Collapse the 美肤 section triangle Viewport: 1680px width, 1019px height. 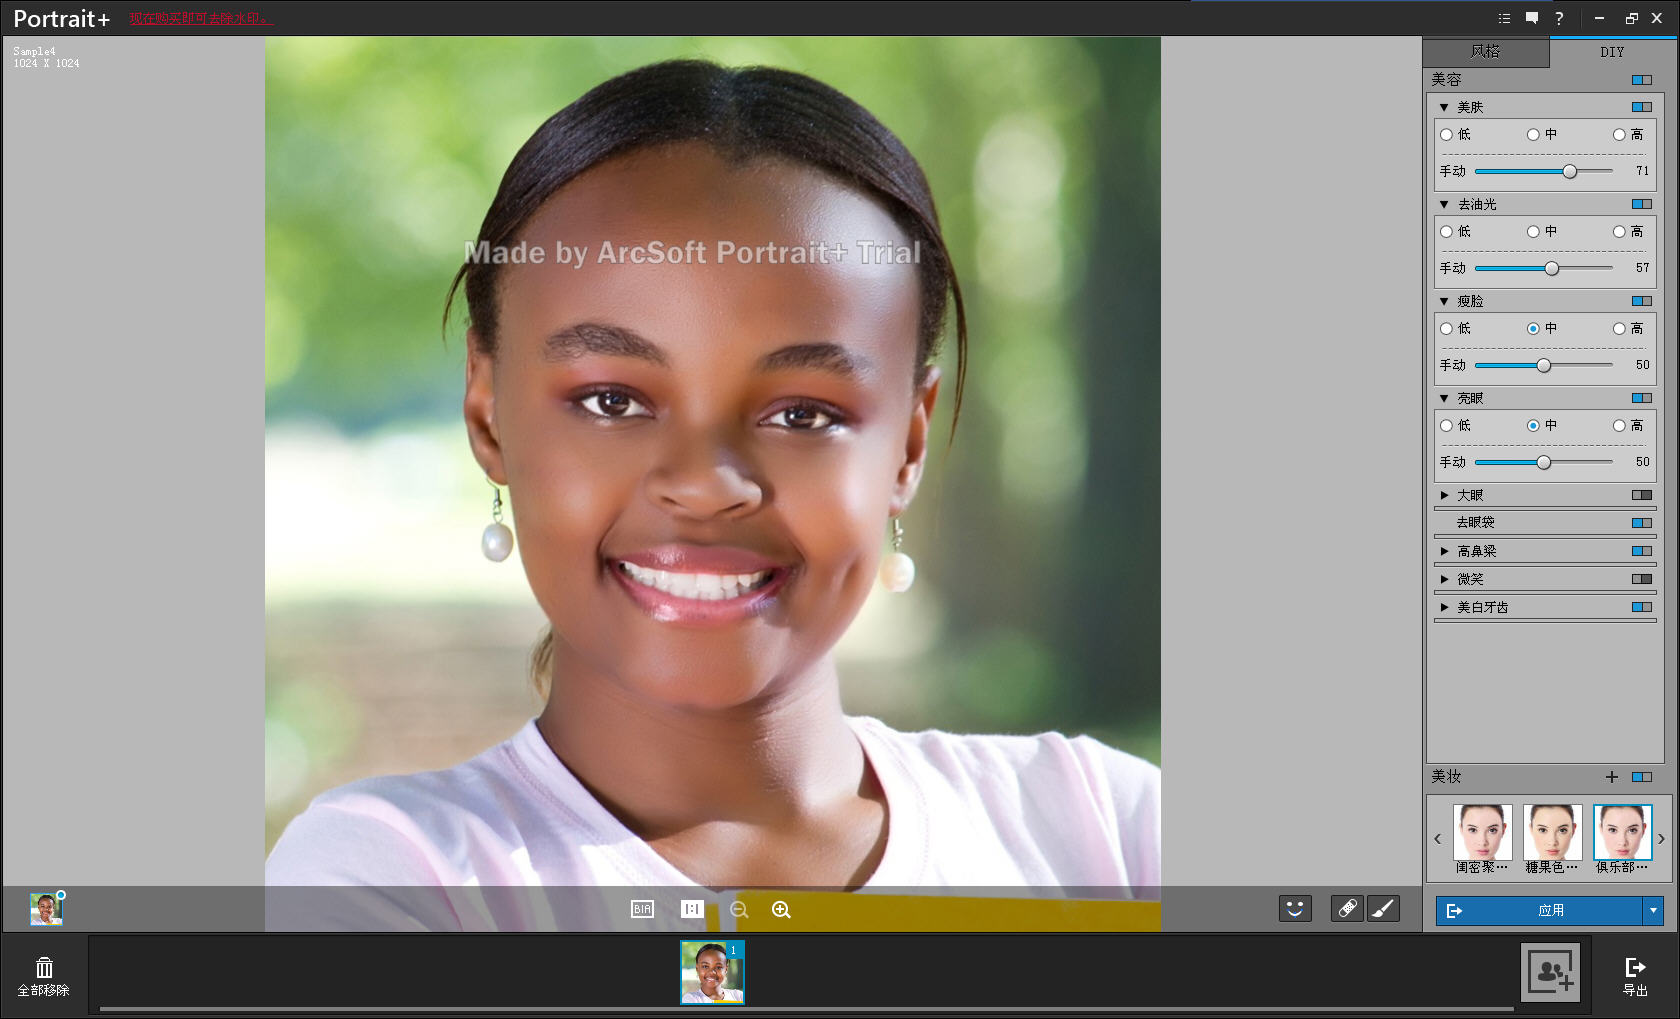1444,107
